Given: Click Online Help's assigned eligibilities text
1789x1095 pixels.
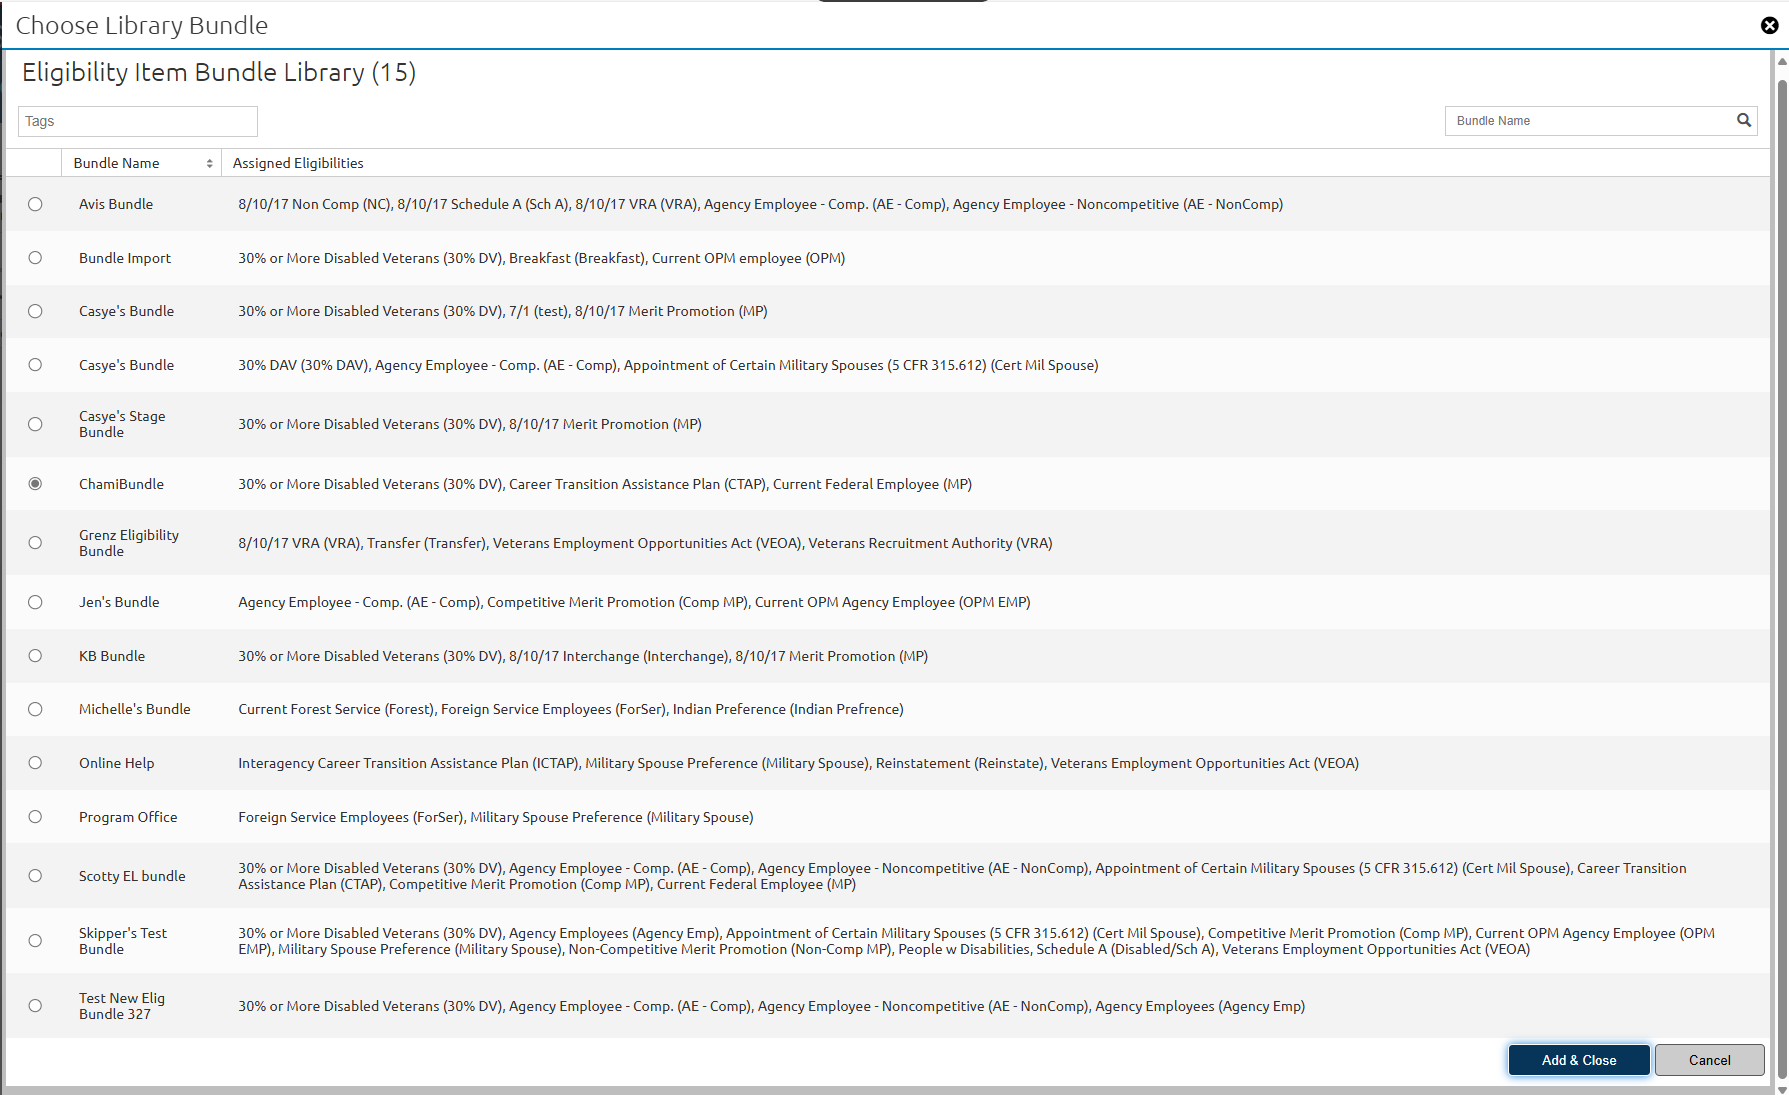Looking at the screenshot, I should coord(798,763).
